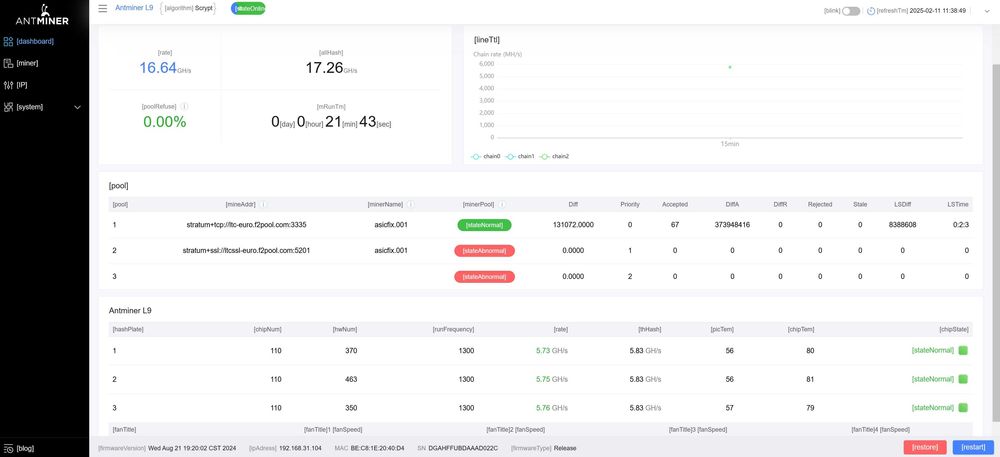Click the Accepted column header in pool table
Image resolution: width=1000 pixels, height=457 pixels.
tap(675, 205)
